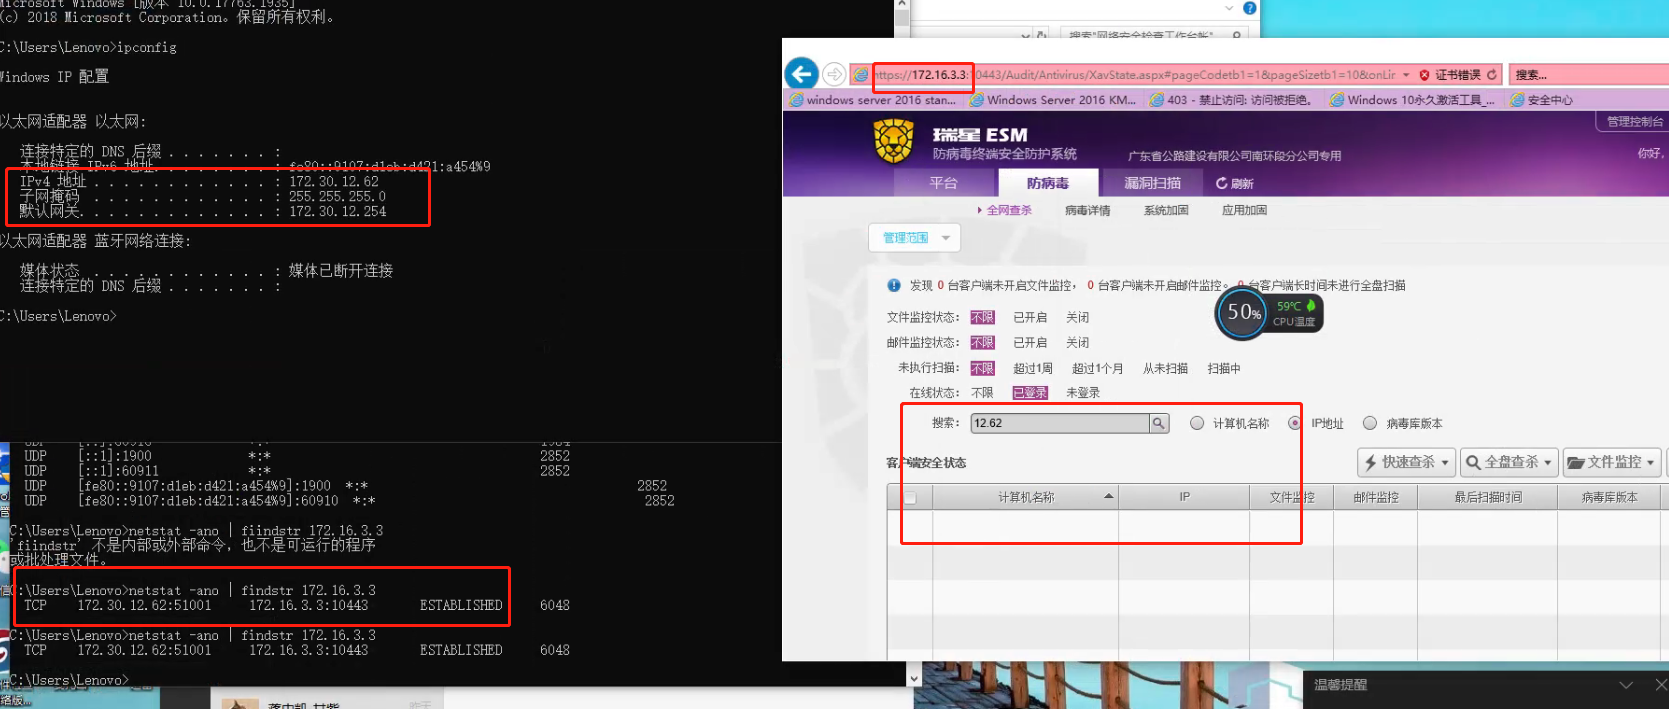Screen dimensions: 1669x709
Task: Select the IP地址 radio button
Action: [x=1295, y=423]
